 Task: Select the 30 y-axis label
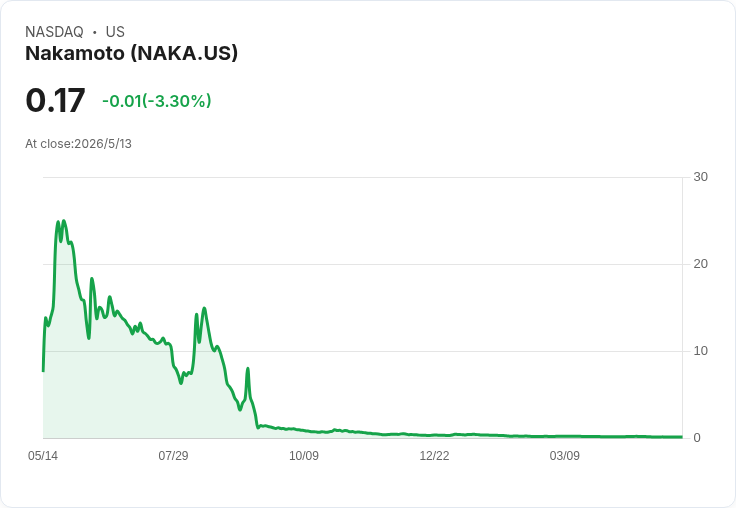[x=700, y=177]
